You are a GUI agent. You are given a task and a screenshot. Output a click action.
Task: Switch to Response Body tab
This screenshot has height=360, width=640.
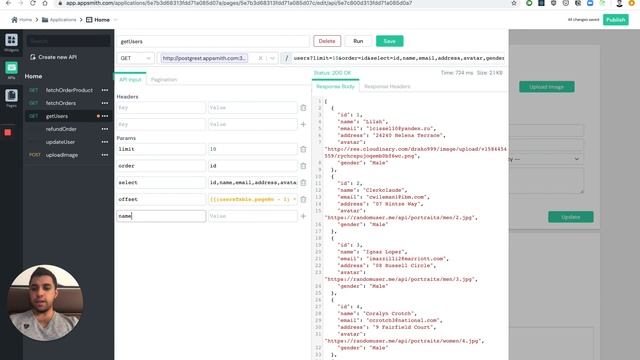[x=335, y=87]
